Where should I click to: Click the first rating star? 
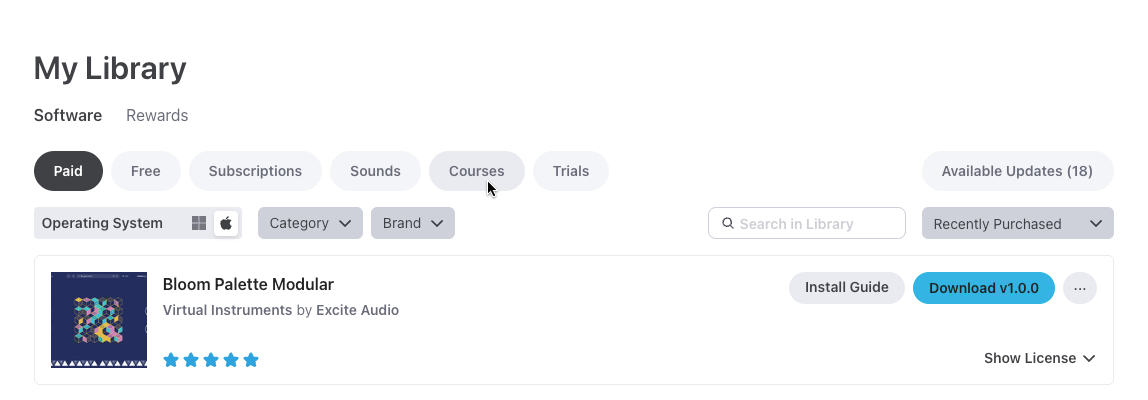pyautogui.click(x=171, y=360)
